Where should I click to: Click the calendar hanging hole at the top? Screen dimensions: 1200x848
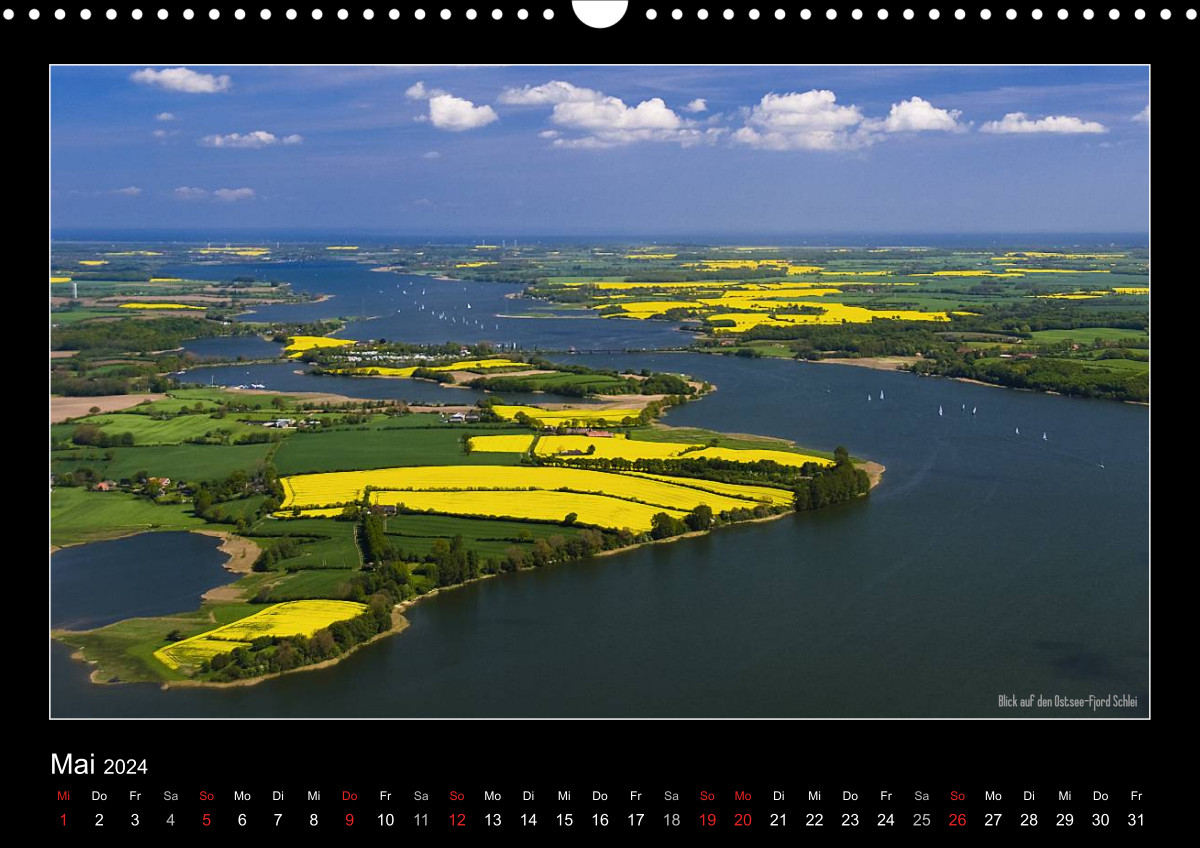tap(600, 13)
